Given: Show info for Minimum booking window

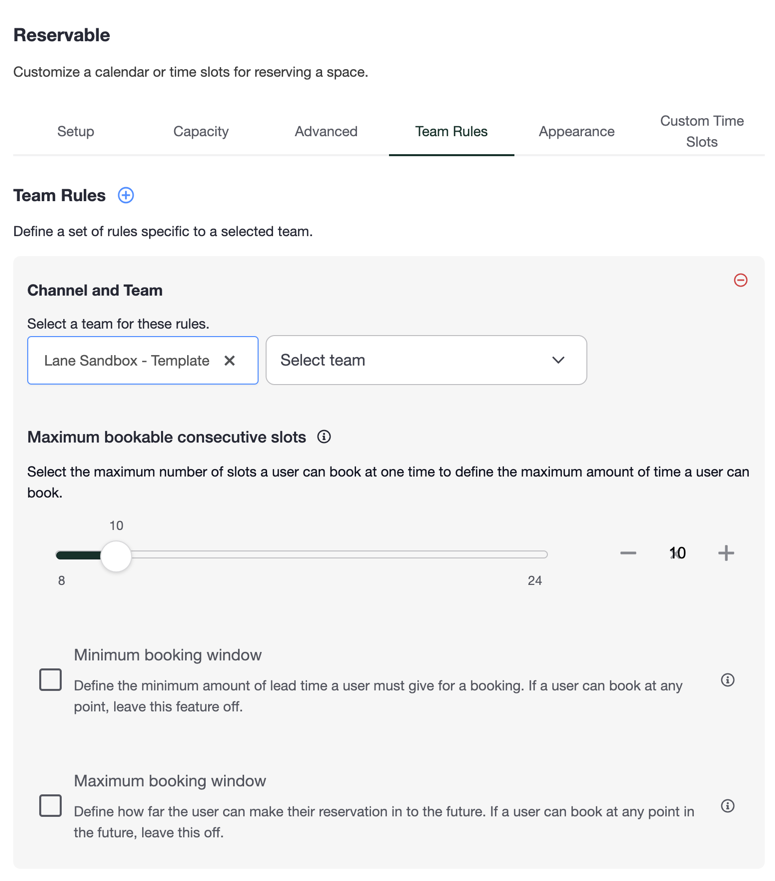Looking at the screenshot, I should click(x=727, y=680).
